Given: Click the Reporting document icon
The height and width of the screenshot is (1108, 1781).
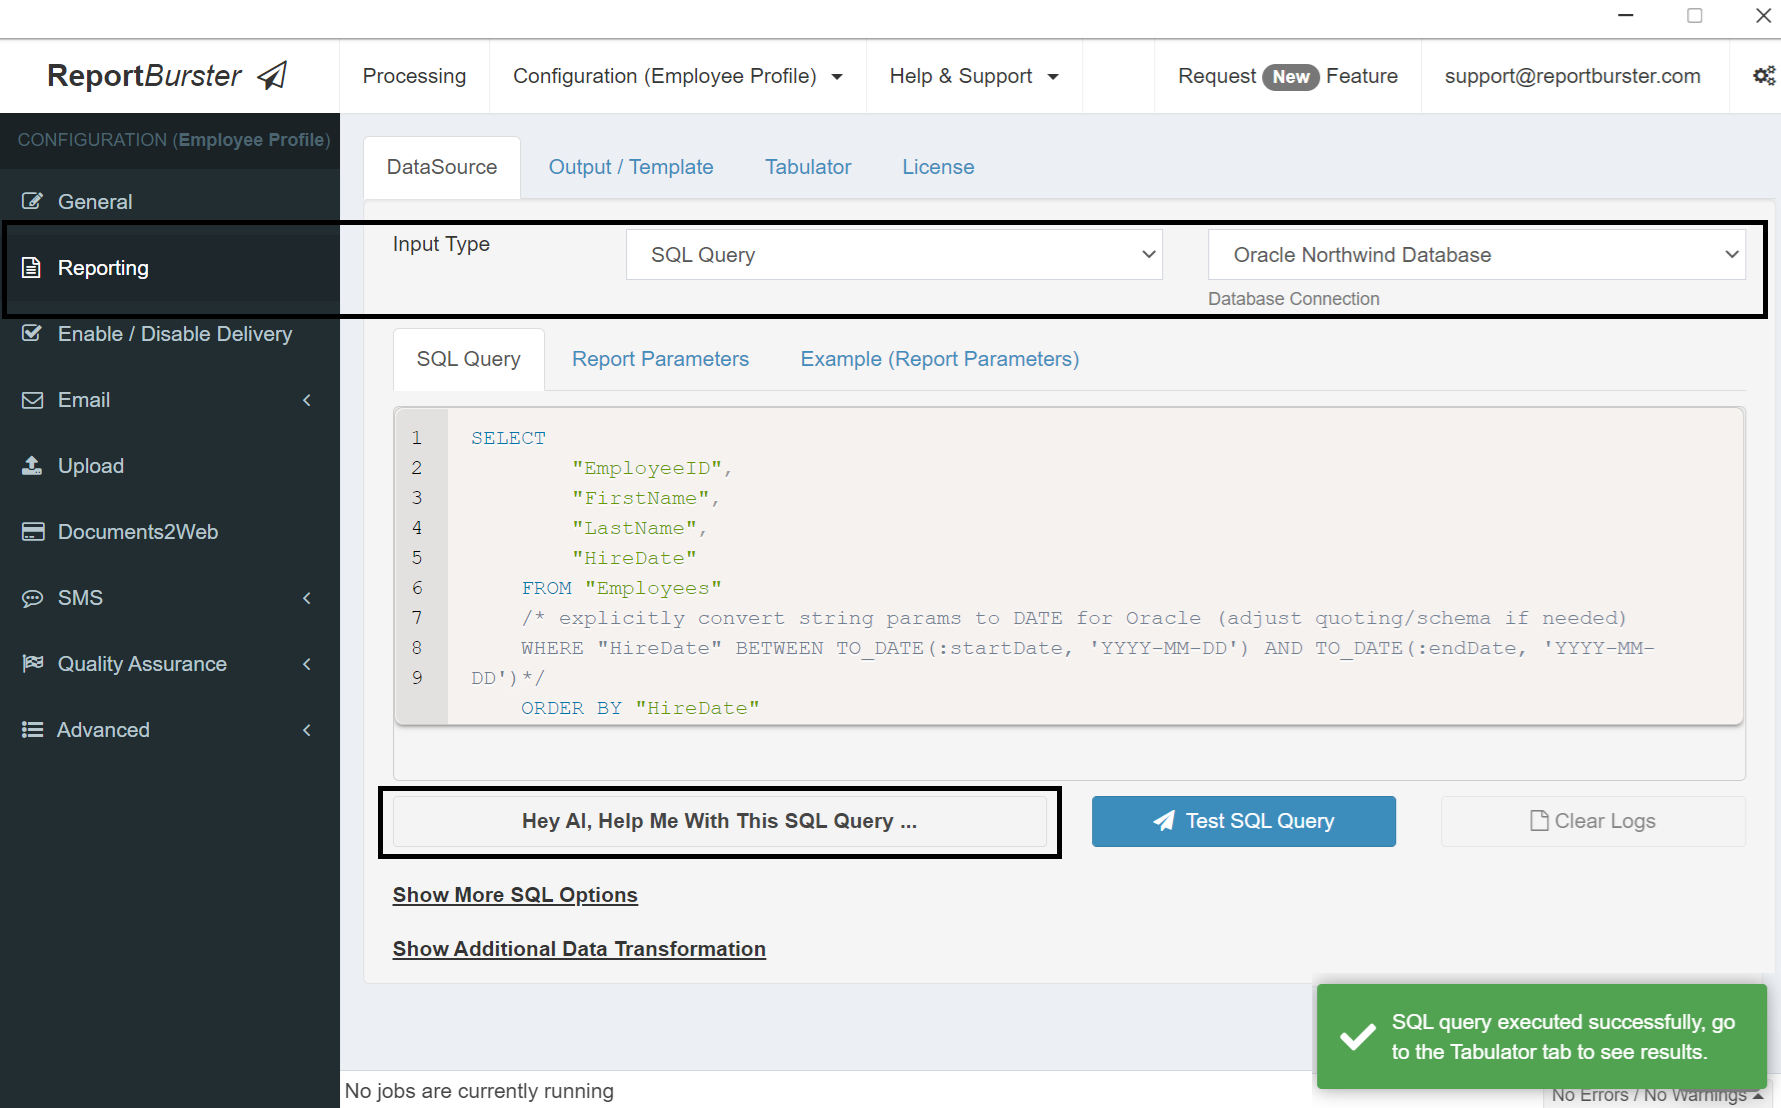Looking at the screenshot, I should point(31,267).
